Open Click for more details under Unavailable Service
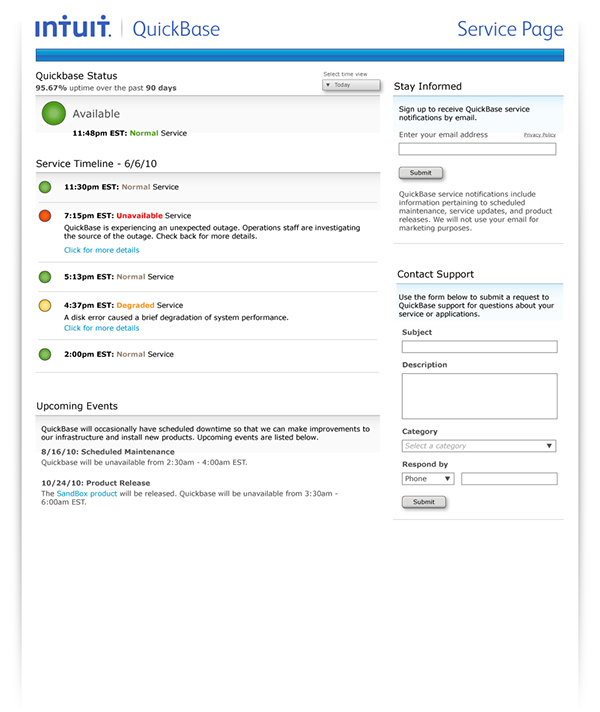This screenshot has width=600, height=712. click(102, 250)
